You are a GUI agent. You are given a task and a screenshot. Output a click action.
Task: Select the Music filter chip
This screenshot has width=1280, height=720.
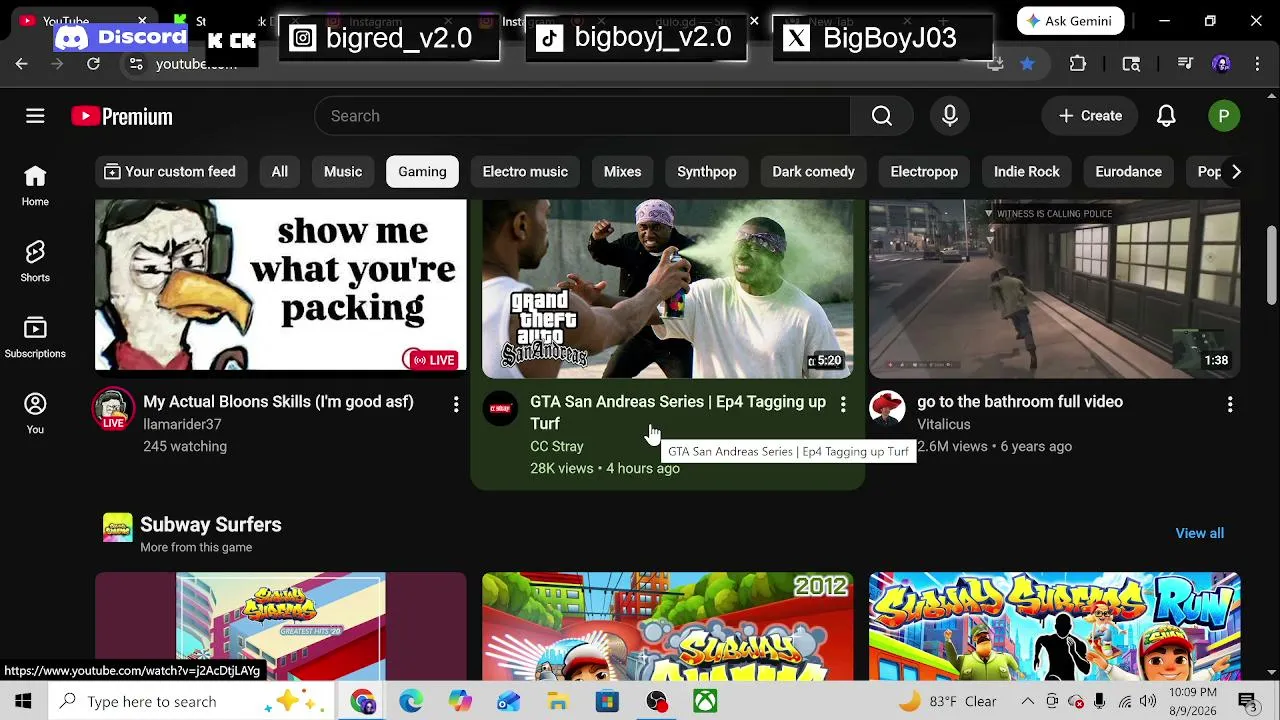pos(343,172)
